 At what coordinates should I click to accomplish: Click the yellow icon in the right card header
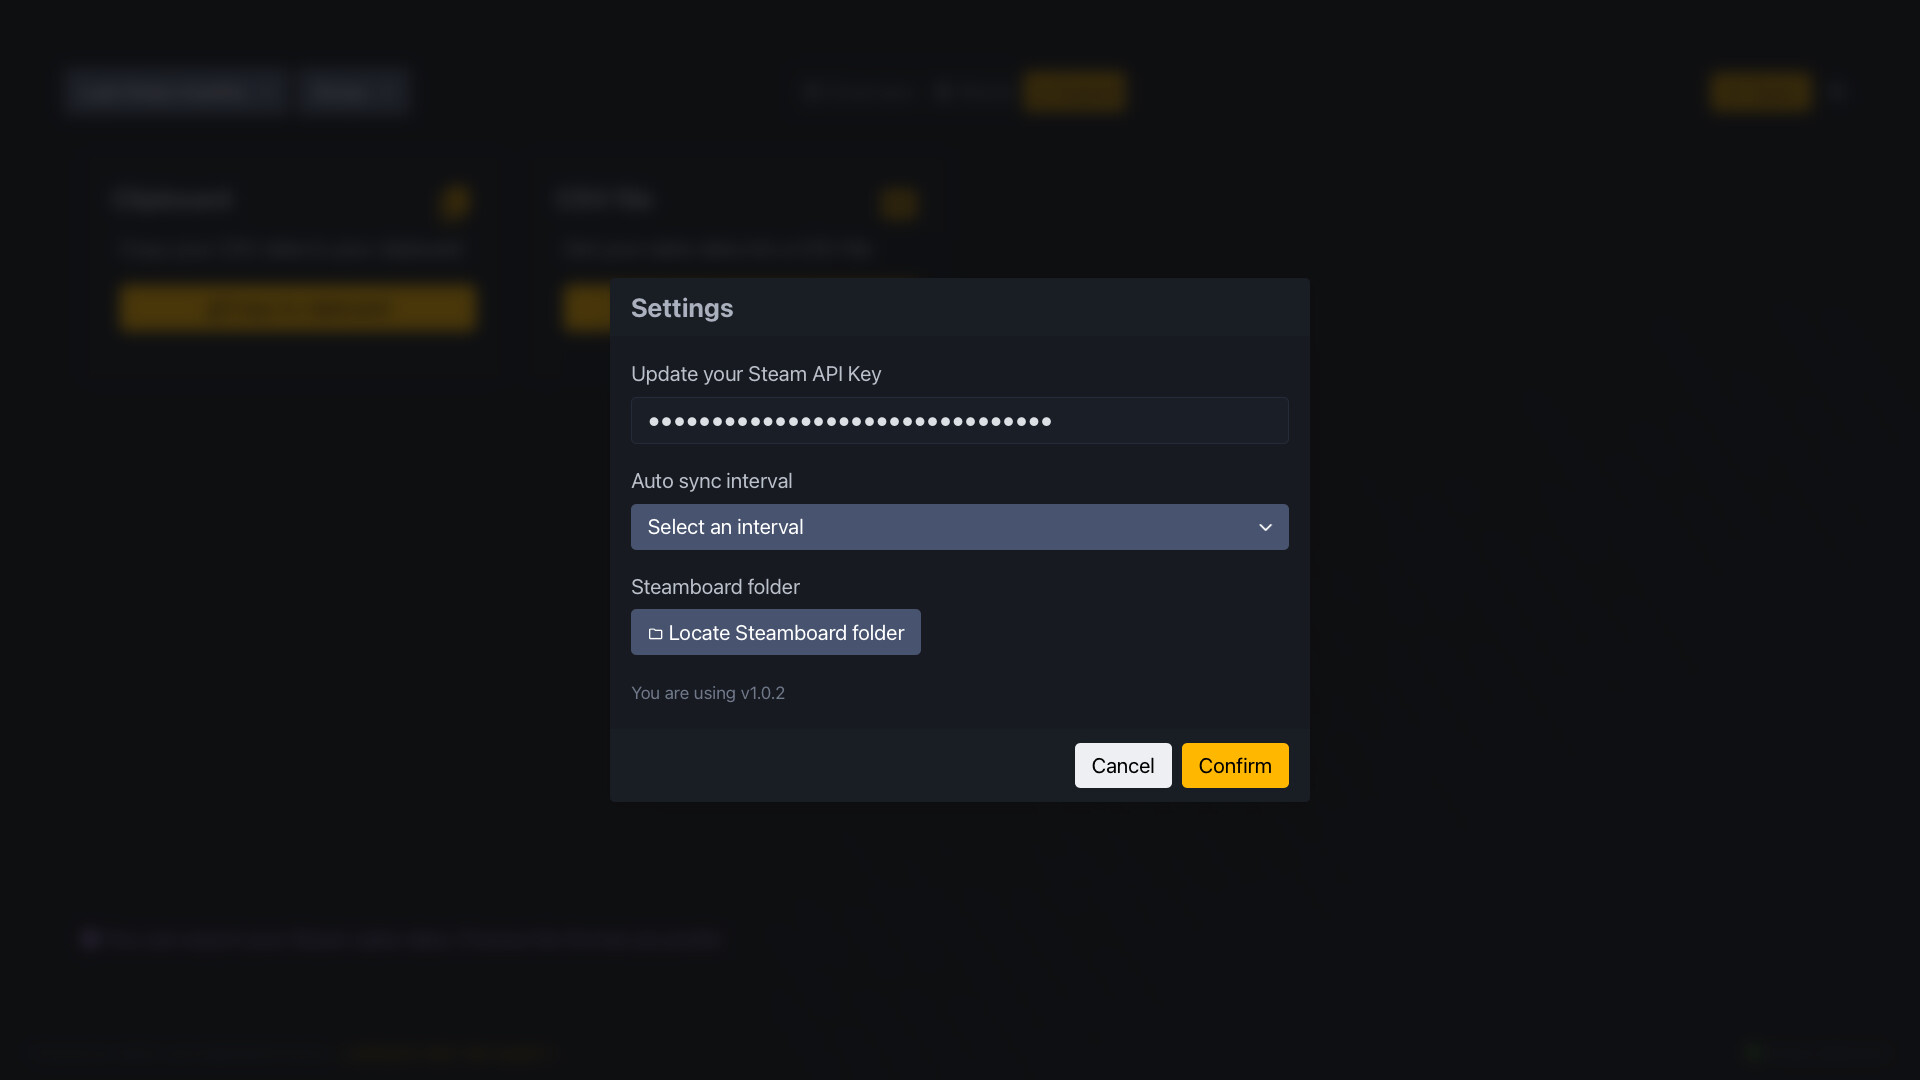click(x=899, y=204)
